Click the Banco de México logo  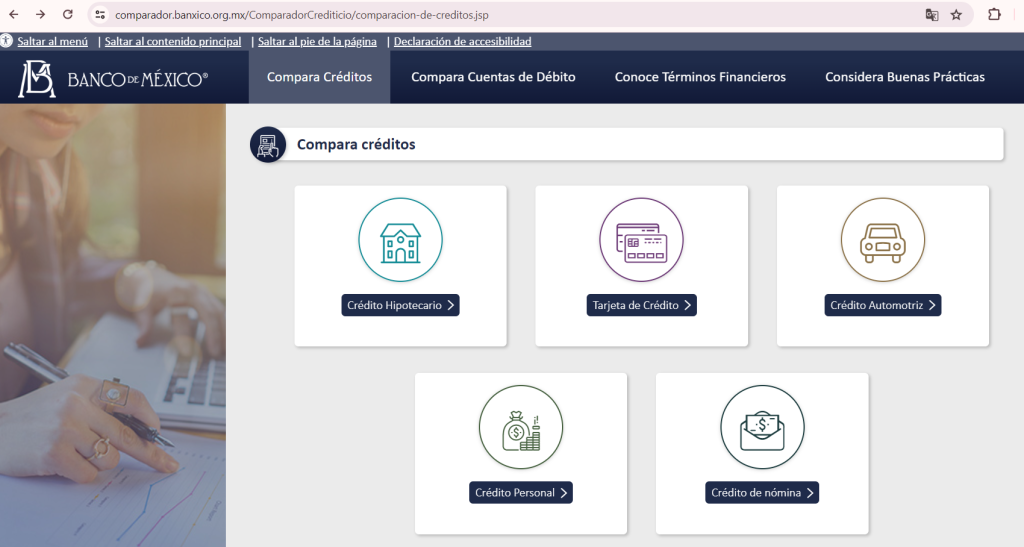[113, 78]
